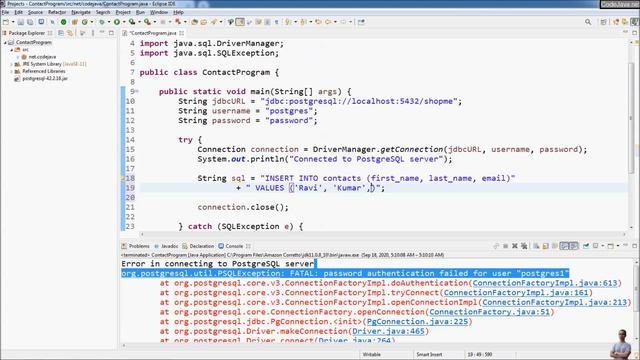Open the Refactor menu
The height and width of the screenshot is (360, 640).
[x=57, y=12]
